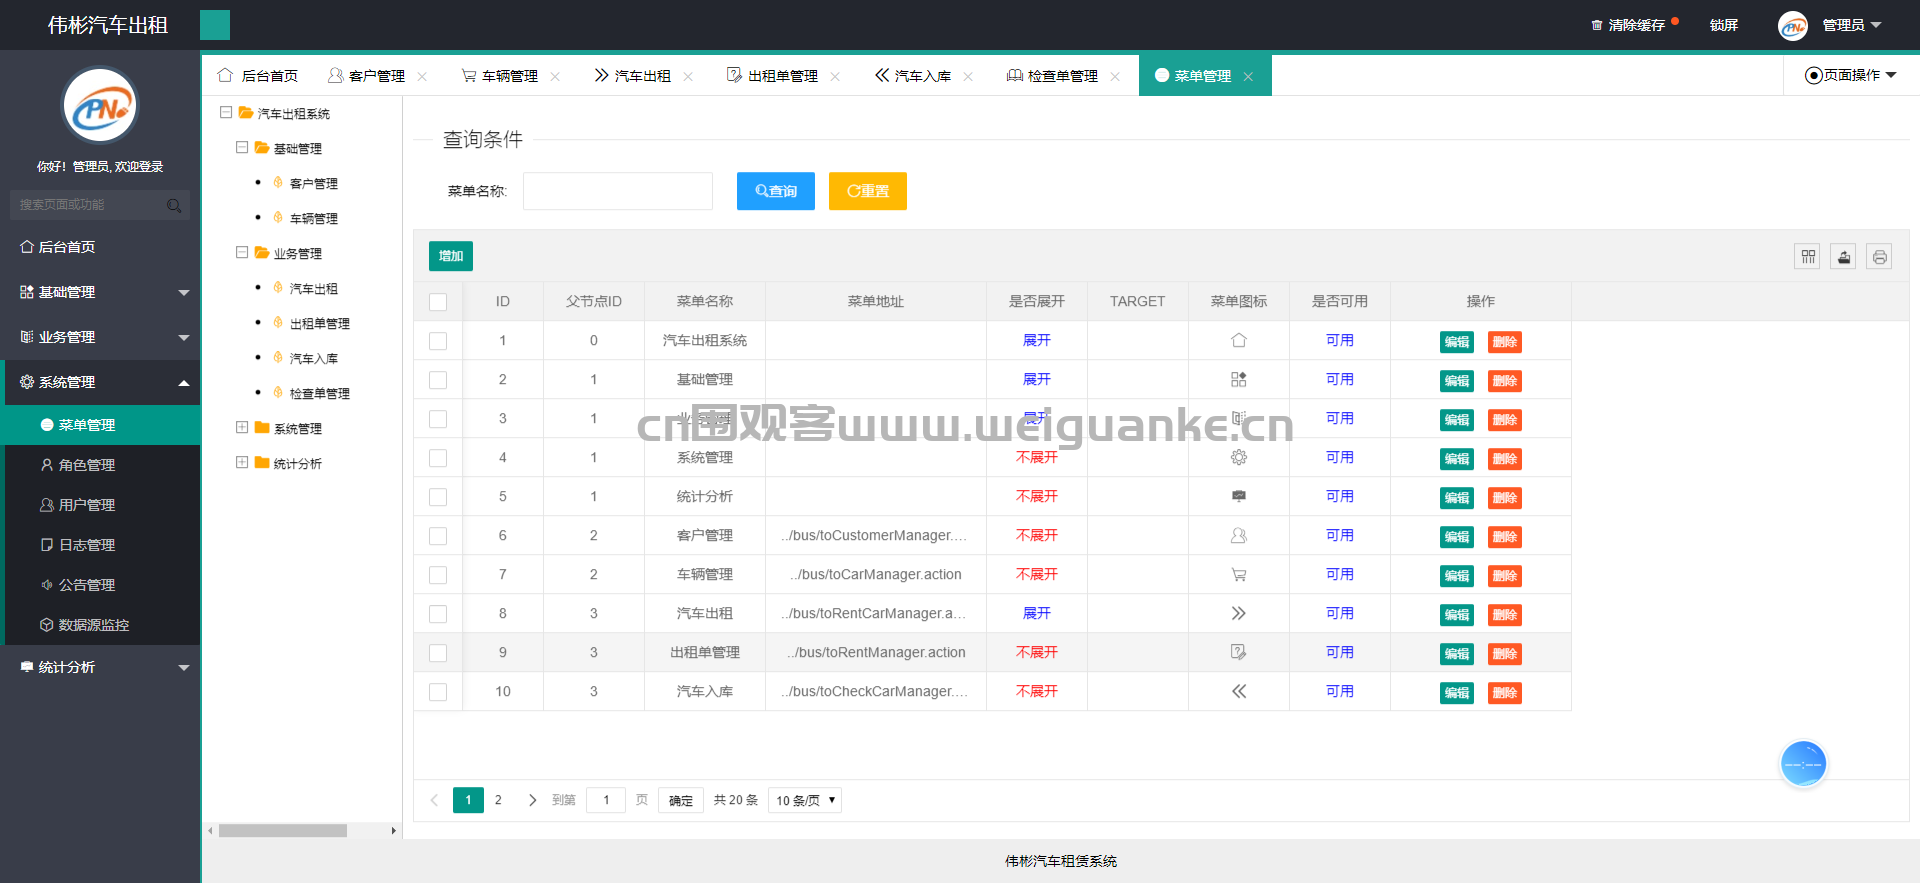Check the row with ID 1

tap(438, 341)
